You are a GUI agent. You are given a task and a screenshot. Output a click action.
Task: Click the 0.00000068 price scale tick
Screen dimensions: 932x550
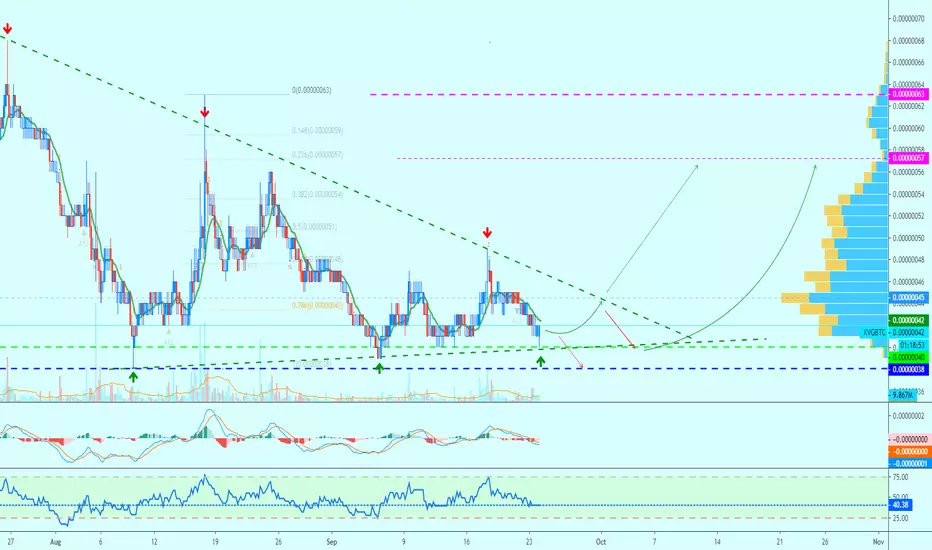coord(908,41)
